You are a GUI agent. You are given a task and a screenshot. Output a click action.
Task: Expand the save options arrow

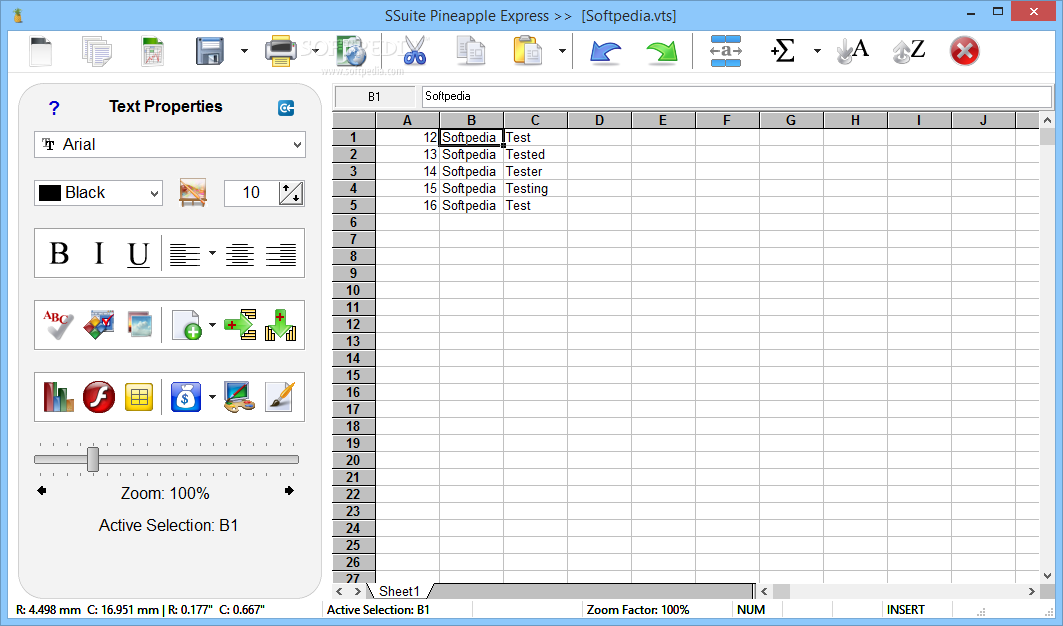coord(244,51)
